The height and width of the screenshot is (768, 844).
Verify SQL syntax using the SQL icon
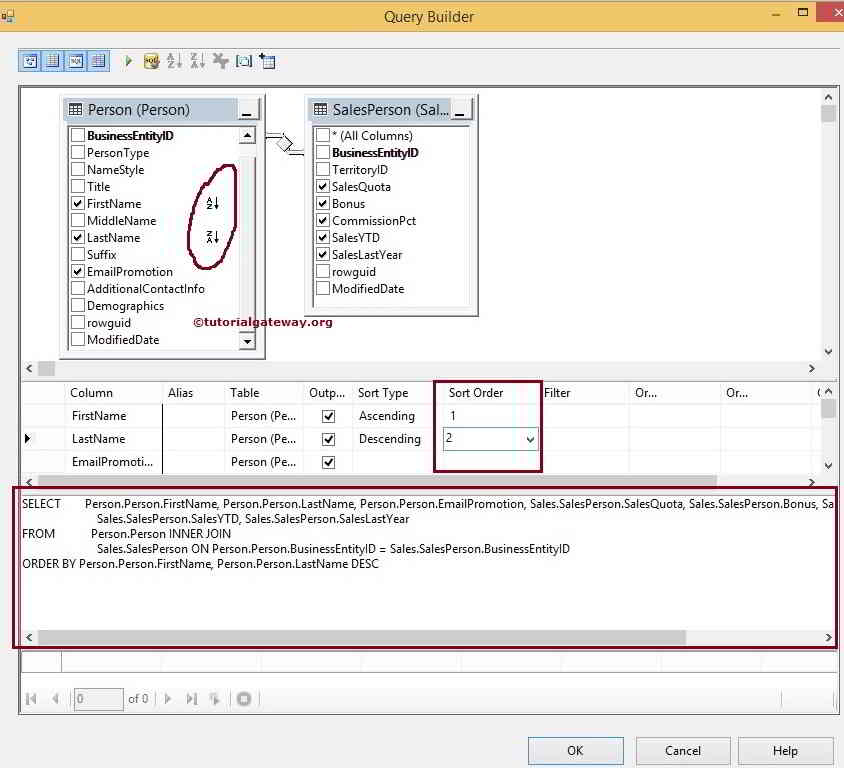pos(150,60)
